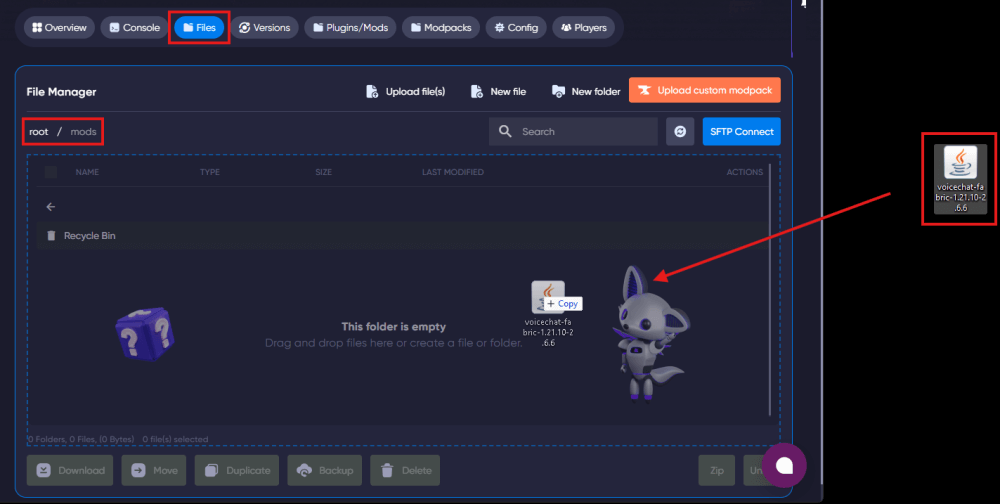Click the SFTP Connect button
Image resolution: width=1000 pixels, height=504 pixels.
(741, 132)
